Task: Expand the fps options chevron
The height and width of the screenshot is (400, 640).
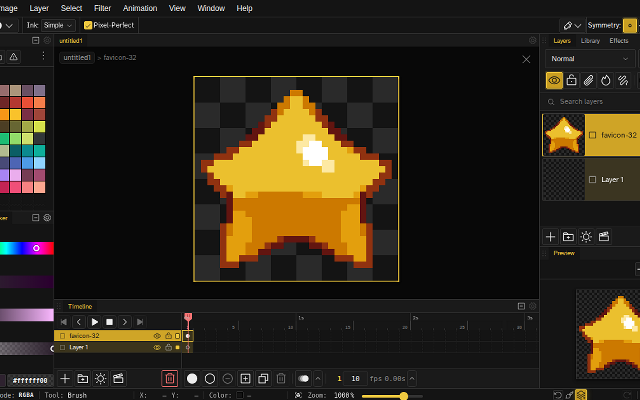Action: (412, 379)
